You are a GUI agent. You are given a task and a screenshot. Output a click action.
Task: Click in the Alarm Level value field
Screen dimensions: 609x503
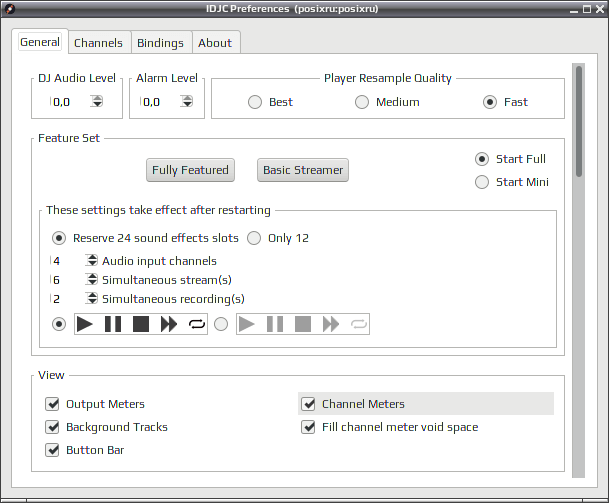159,102
